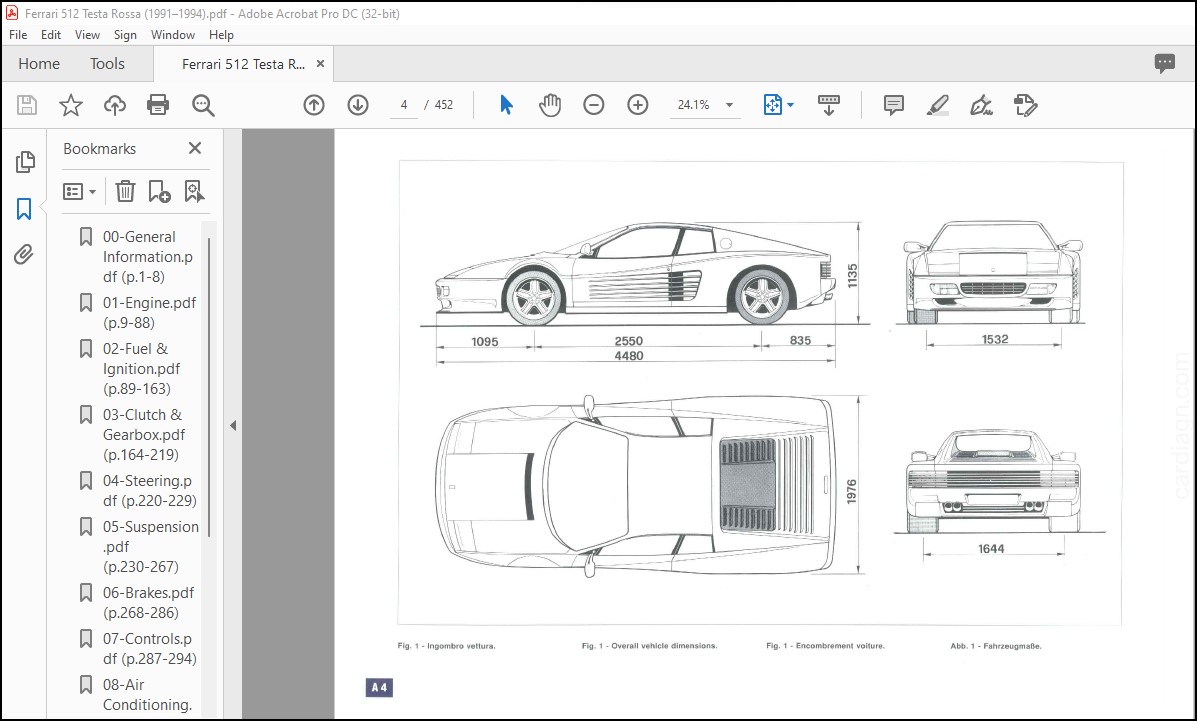Click the 1976 width dimension
The width and height of the screenshot is (1197, 721).
pos(852,491)
